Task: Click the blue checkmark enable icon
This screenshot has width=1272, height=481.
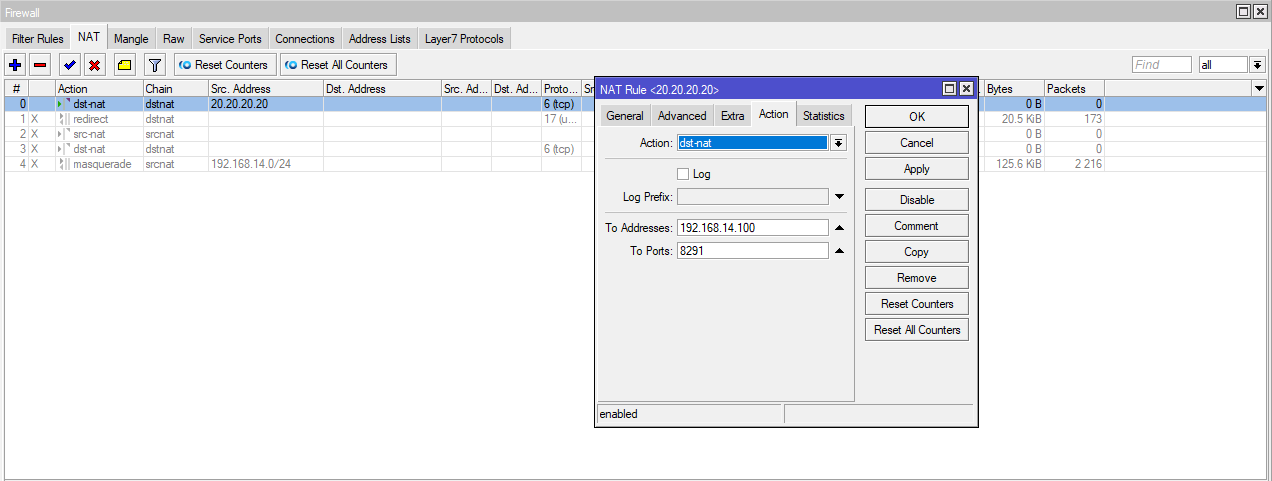Action: 69,65
